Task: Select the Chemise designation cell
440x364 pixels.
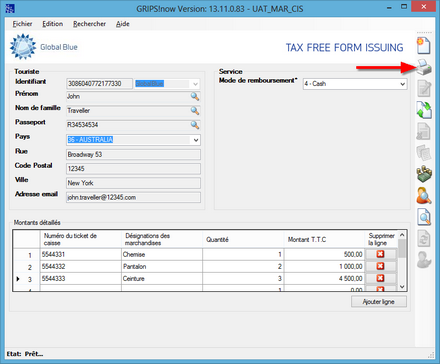Action: [162, 255]
